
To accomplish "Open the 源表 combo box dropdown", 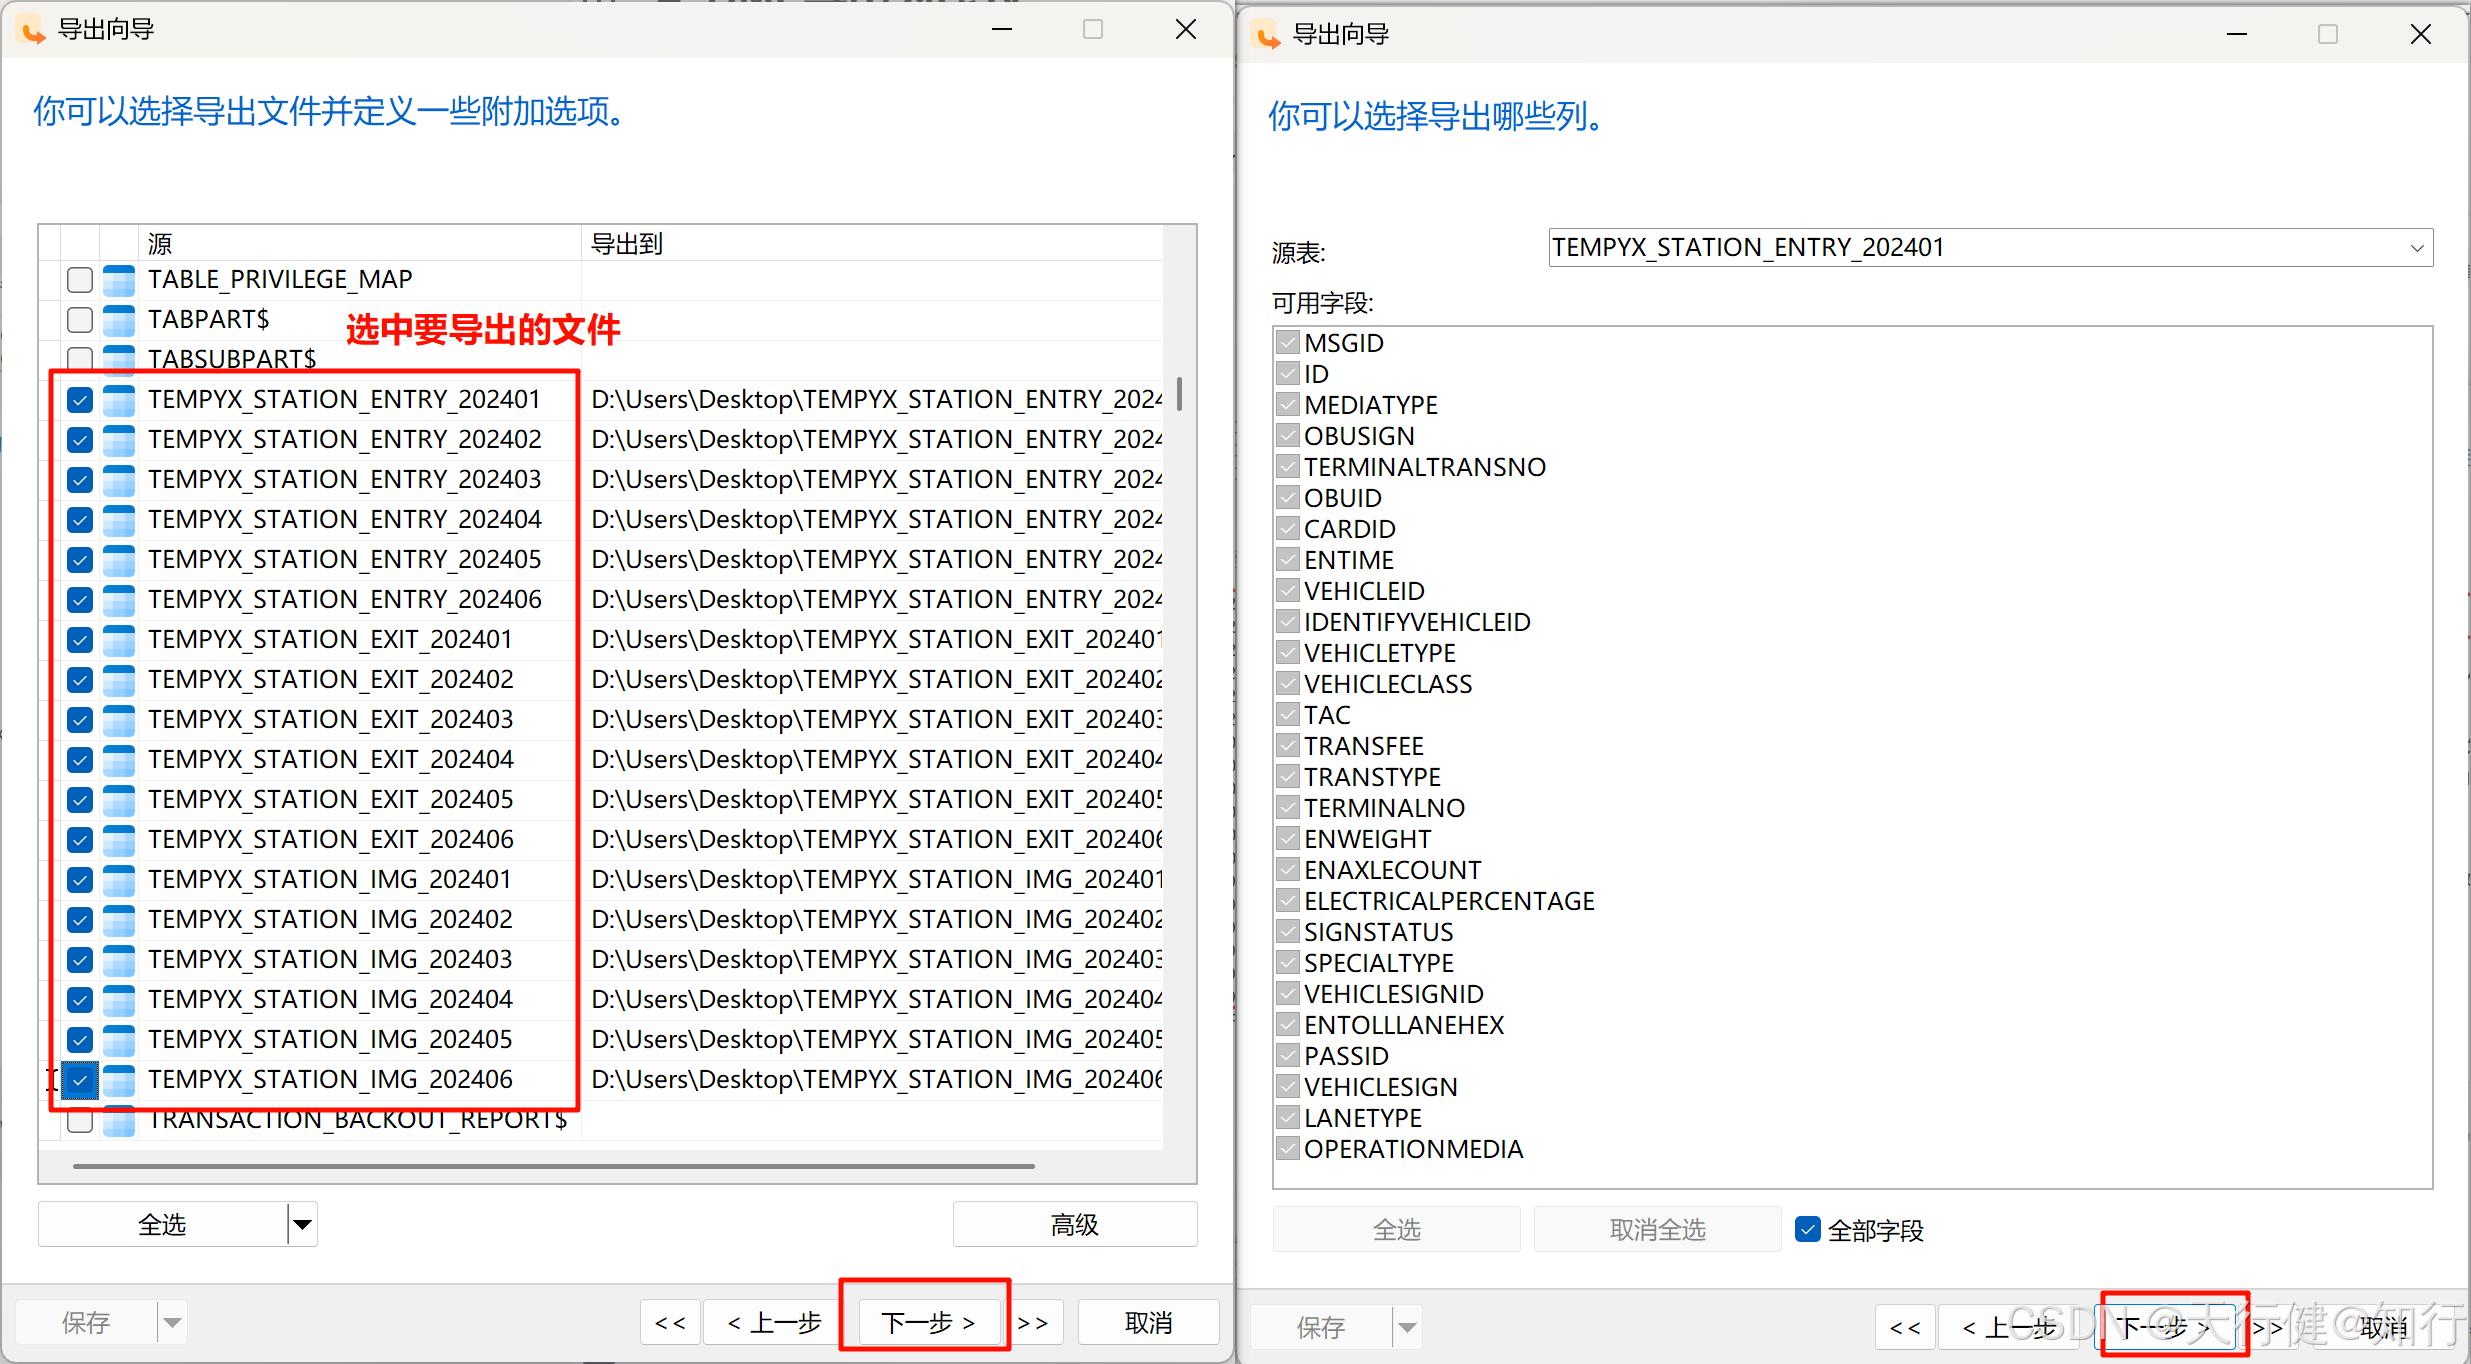I will pyautogui.click(x=2416, y=248).
